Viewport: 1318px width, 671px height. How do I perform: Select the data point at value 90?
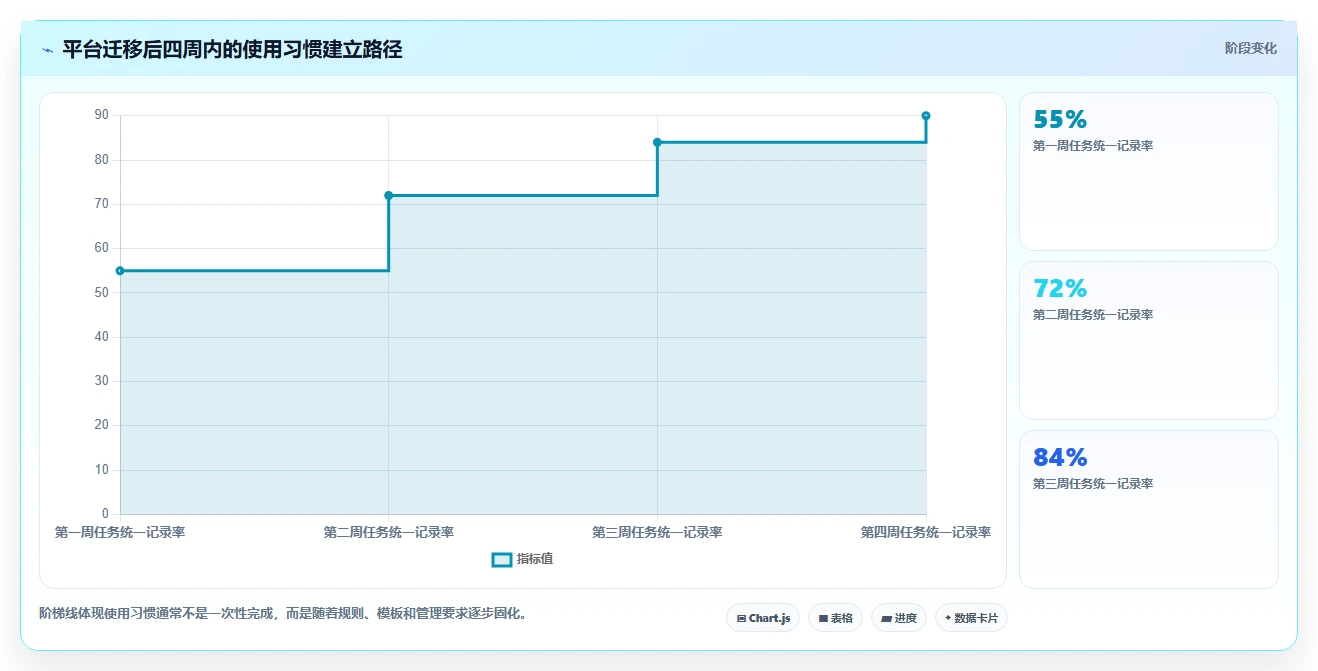926,116
